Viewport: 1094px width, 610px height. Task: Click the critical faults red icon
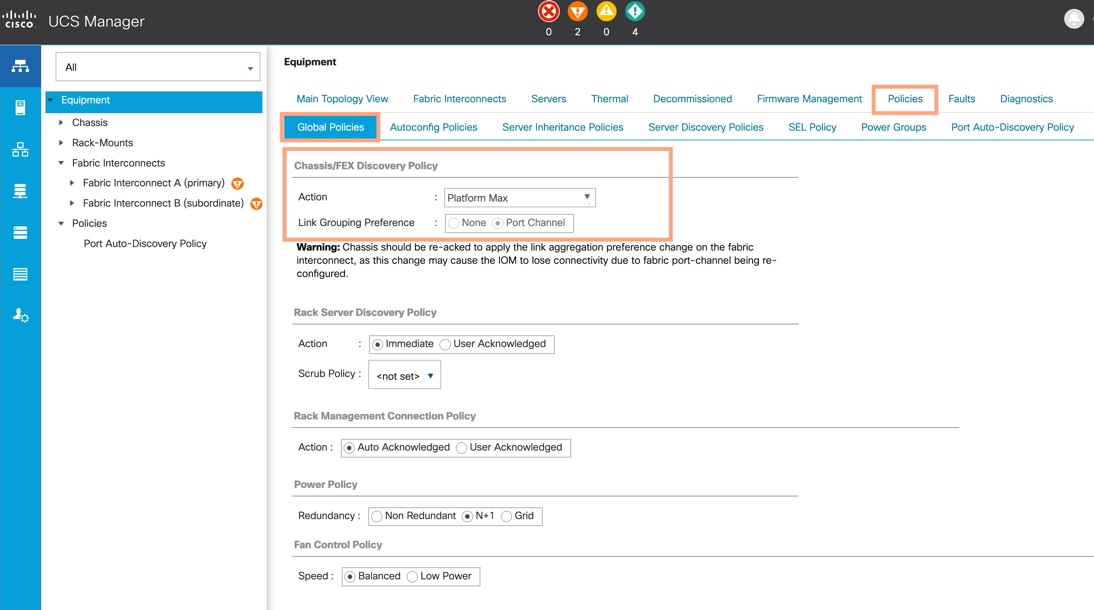pyautogui.click(x=548, y=11)
